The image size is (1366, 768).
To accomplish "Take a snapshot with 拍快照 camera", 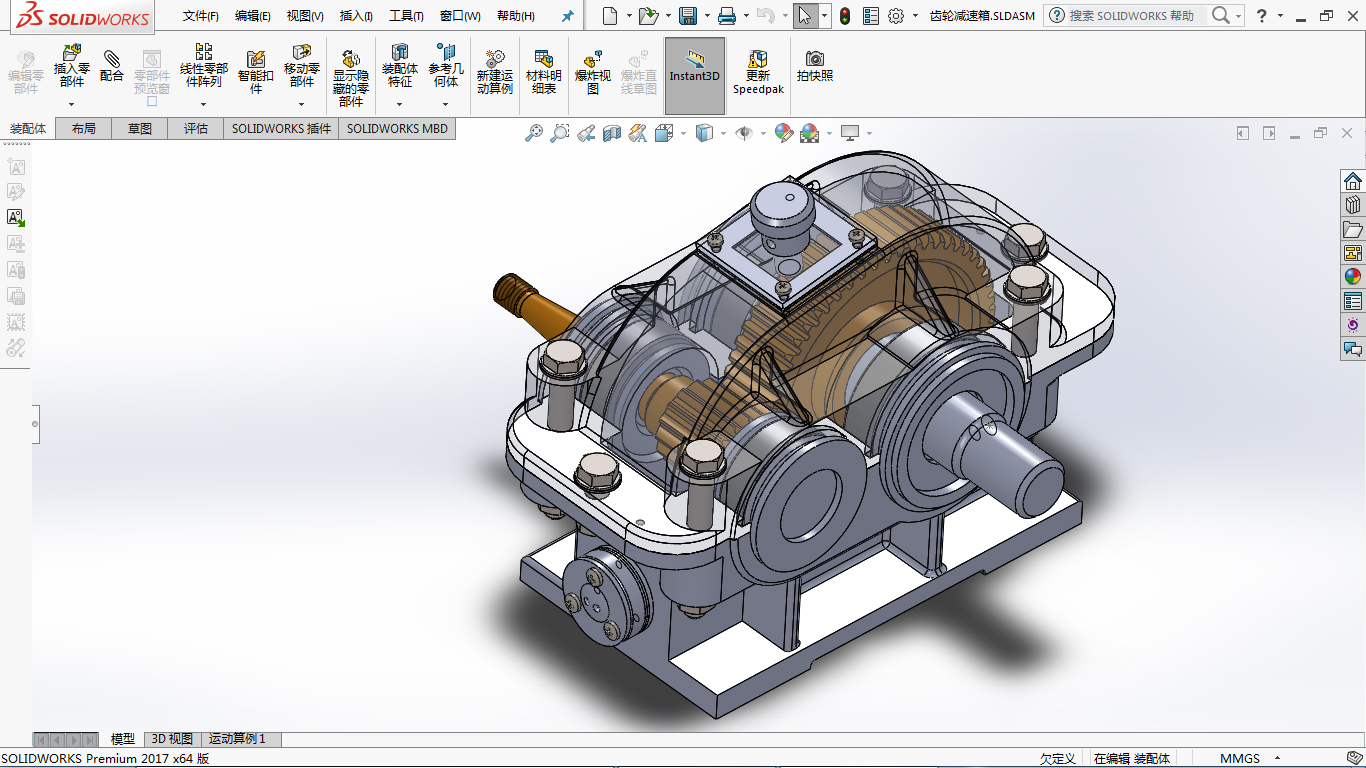I will coord(815,59).
